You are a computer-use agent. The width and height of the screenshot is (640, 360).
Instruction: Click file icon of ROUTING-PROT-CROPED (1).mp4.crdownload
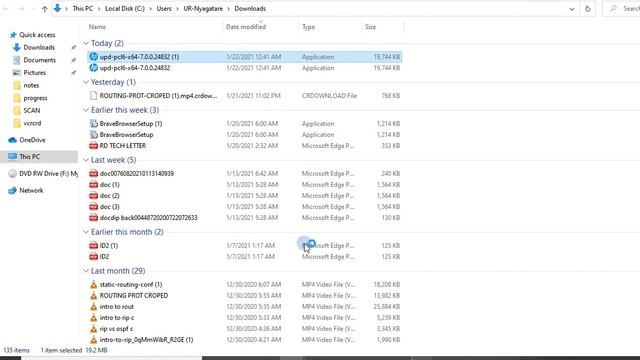click(93, 96)
